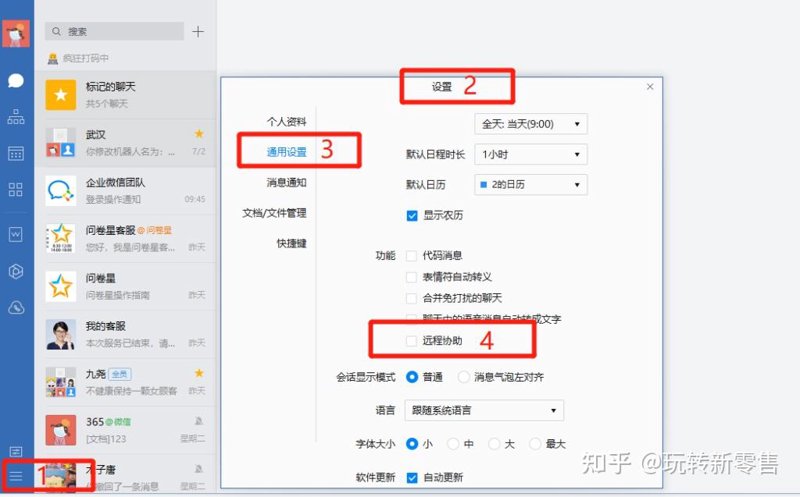Switch to the 快捷键 settings tab
The width and height of the screenshot is (800, 497).
(292, 243)
